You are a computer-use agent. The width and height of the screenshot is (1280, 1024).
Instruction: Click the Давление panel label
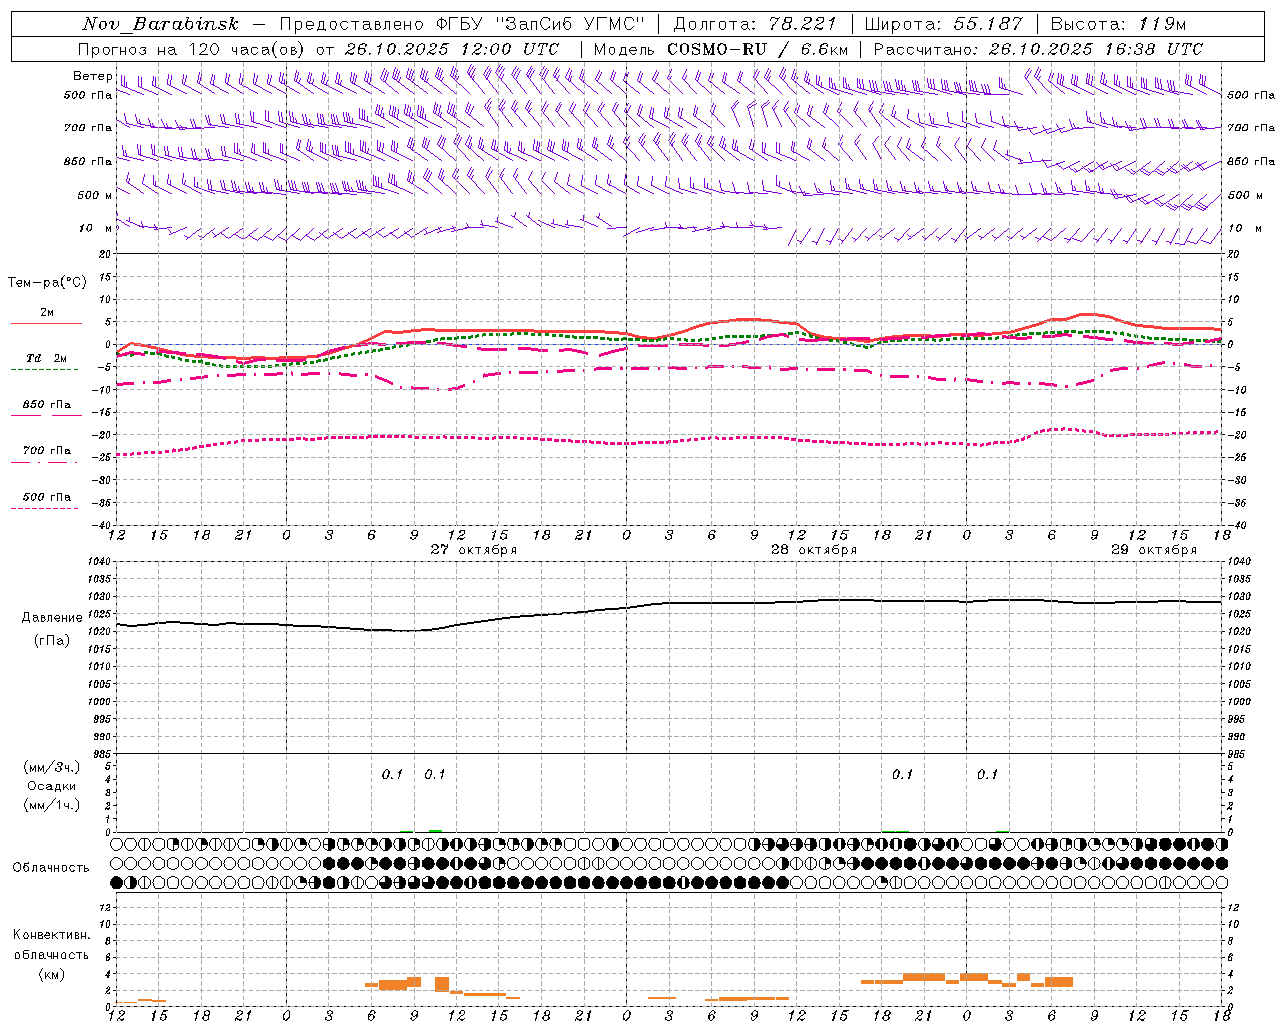click(x=52, y=618)
